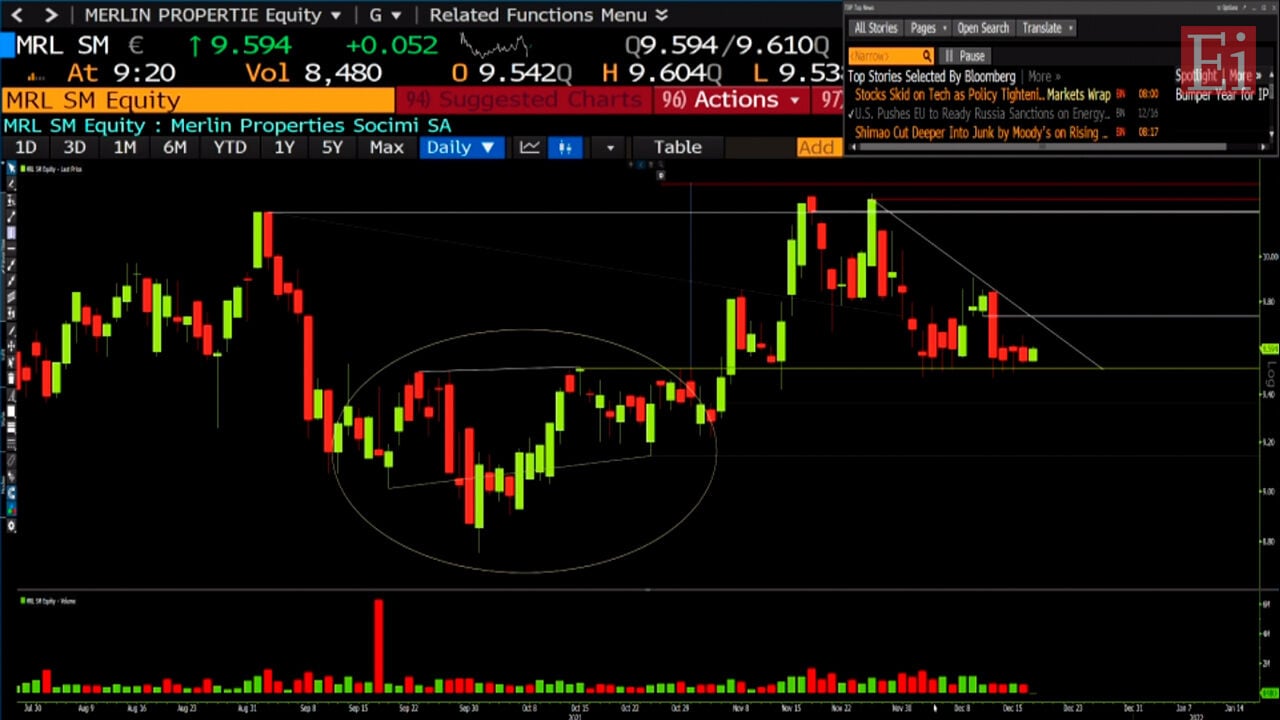1280x720 pixels.
Task: Select the 1D time range
Action: click(x=25, y=147)
